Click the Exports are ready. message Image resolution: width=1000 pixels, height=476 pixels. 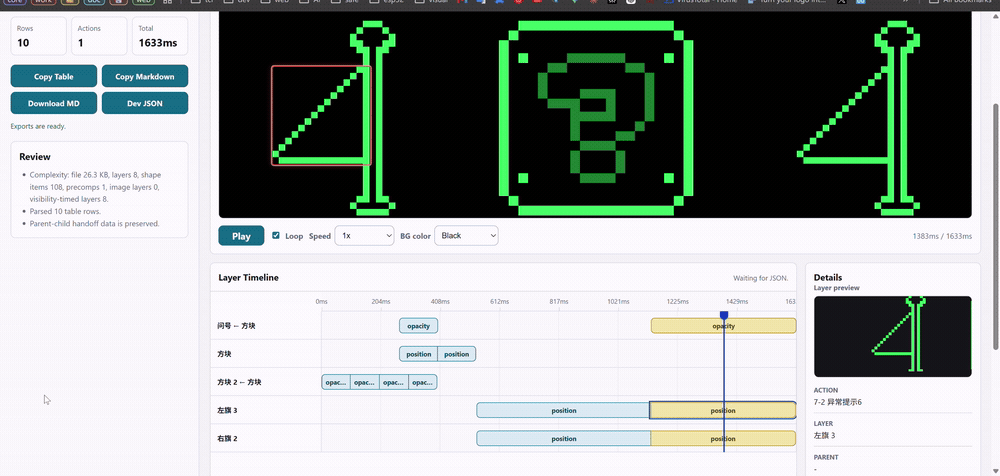(x=38, y=126)
